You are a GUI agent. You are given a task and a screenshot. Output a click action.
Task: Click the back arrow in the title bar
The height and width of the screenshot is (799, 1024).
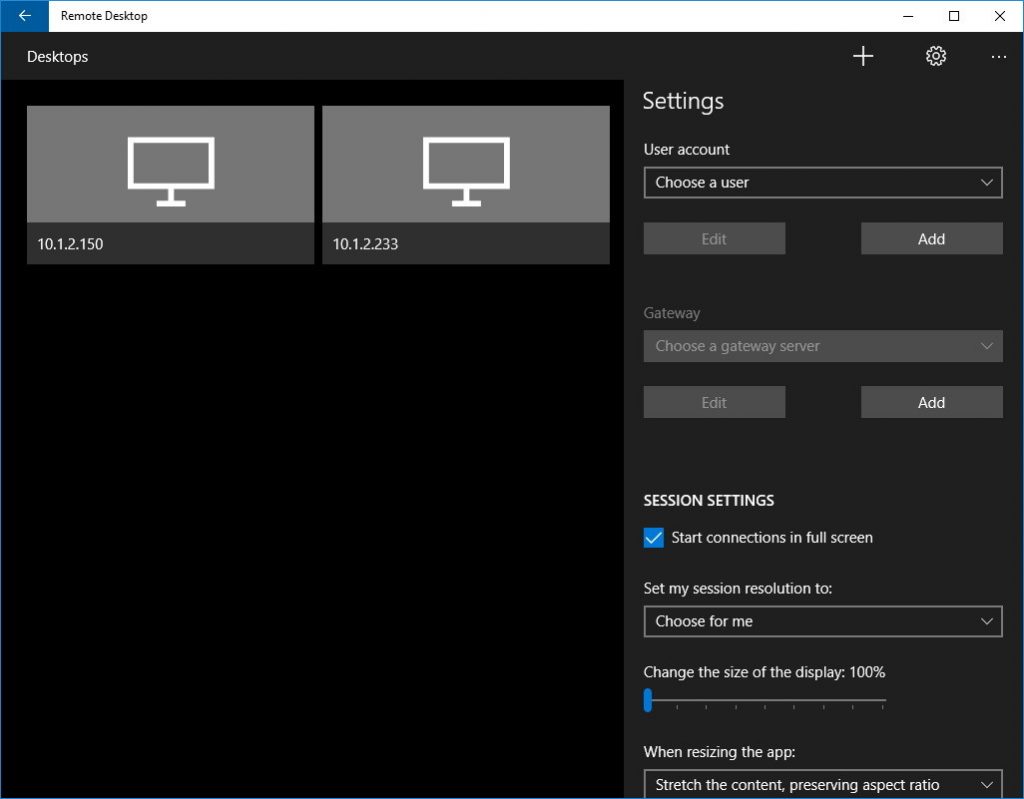tap(23, 16)
